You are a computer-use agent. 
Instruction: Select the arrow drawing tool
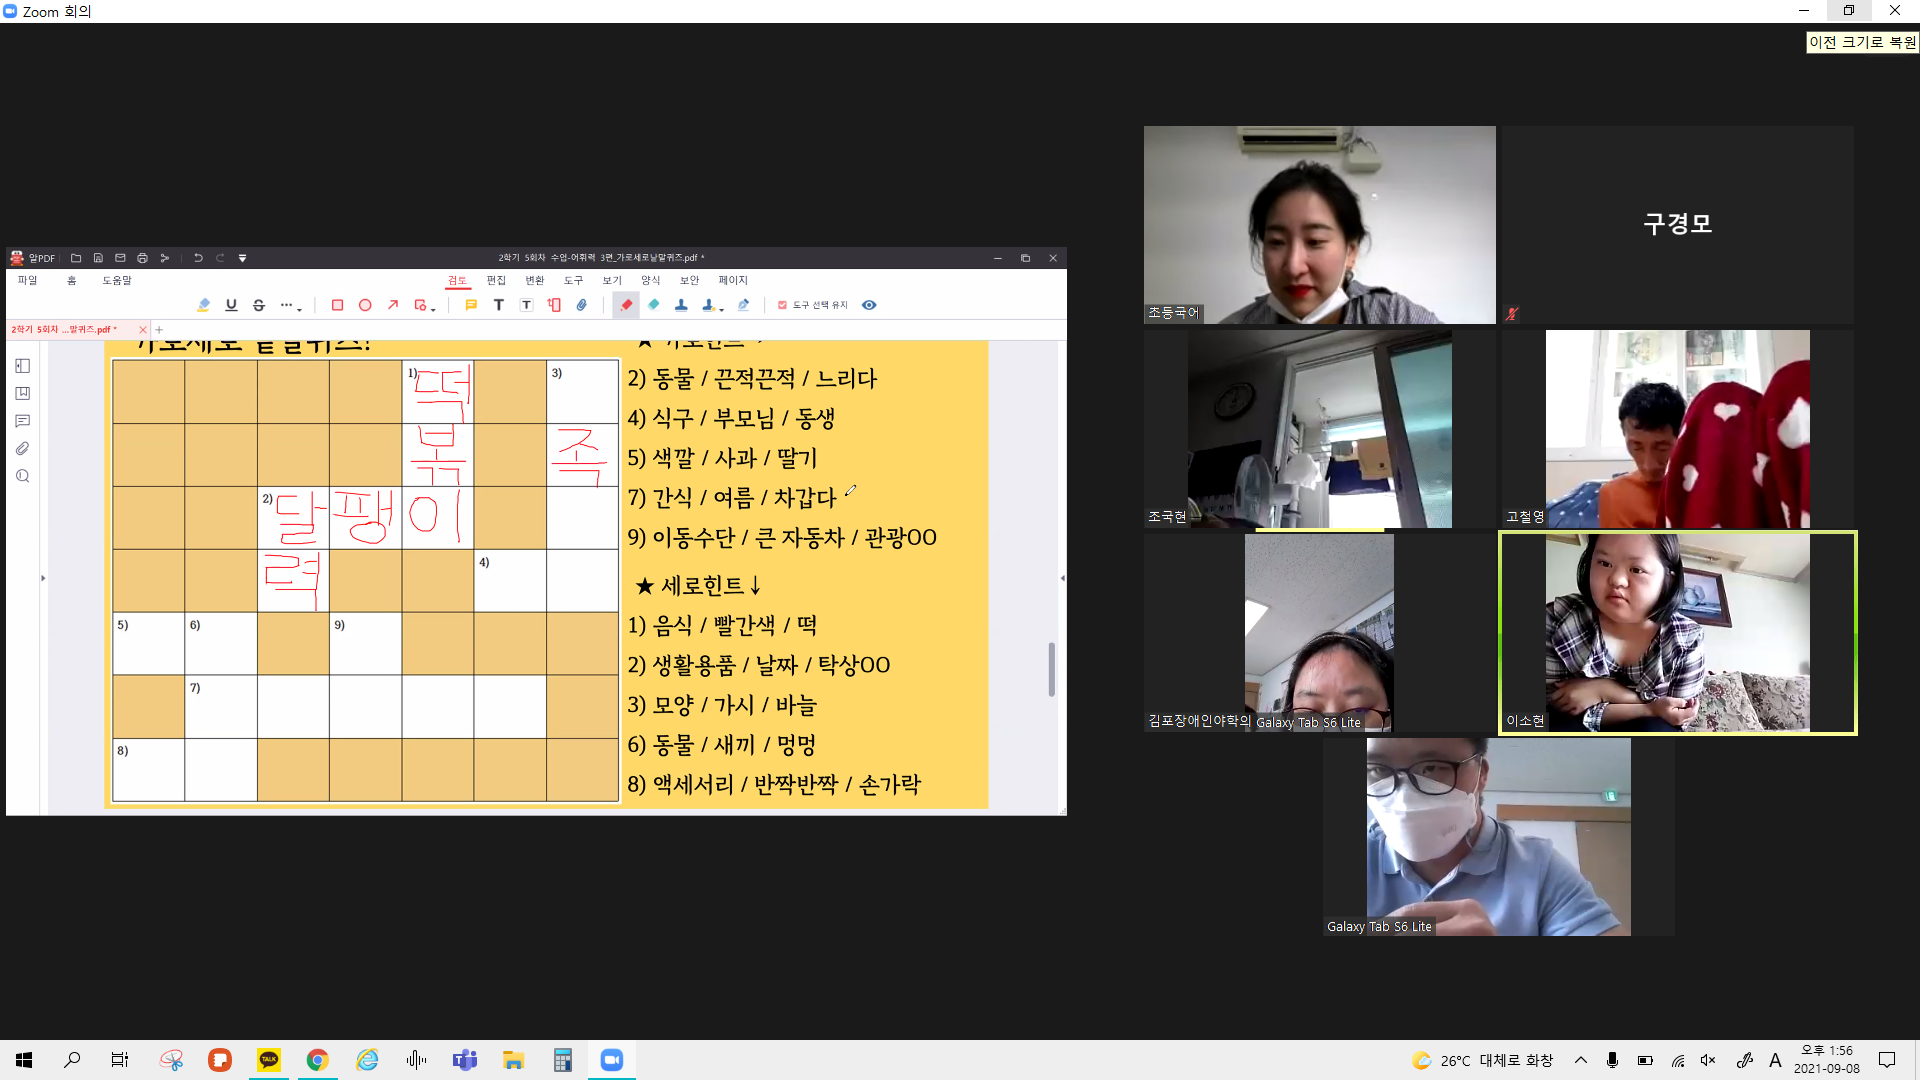[393, 305]
